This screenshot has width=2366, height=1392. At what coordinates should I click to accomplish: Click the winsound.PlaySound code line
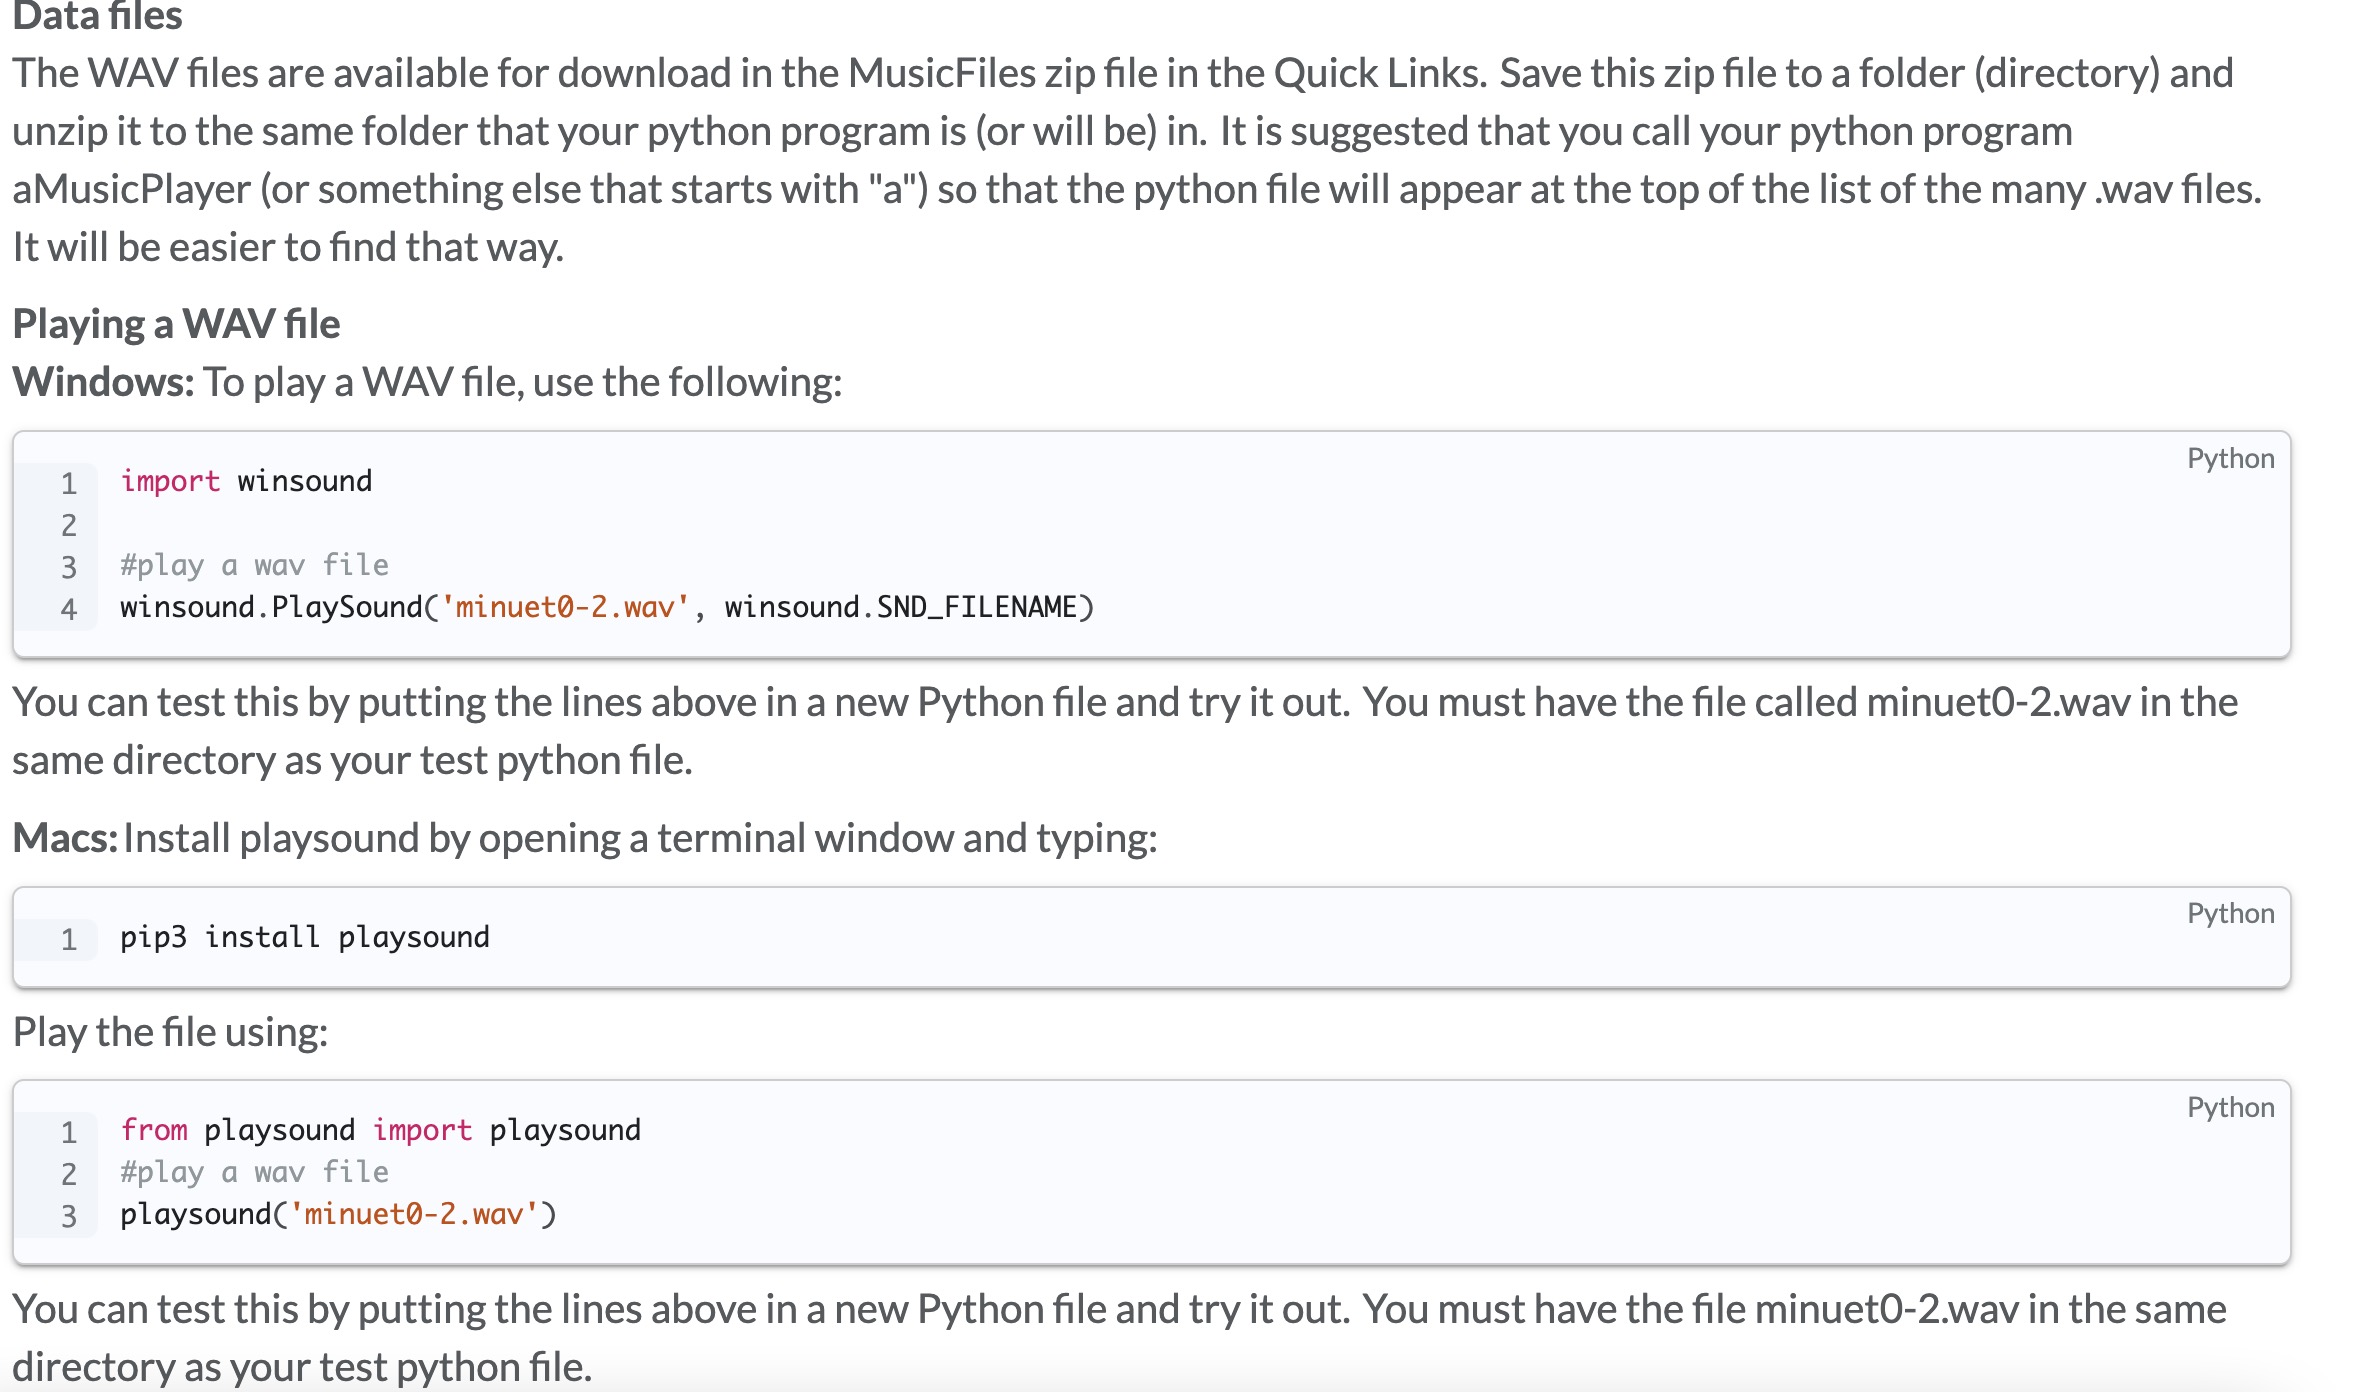[606, 607]
